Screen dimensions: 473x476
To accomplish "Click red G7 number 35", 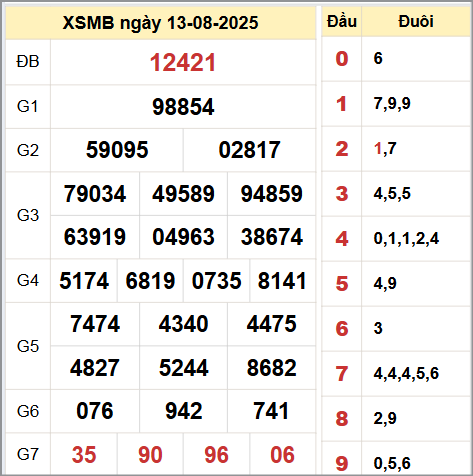I will coord(84,455).
